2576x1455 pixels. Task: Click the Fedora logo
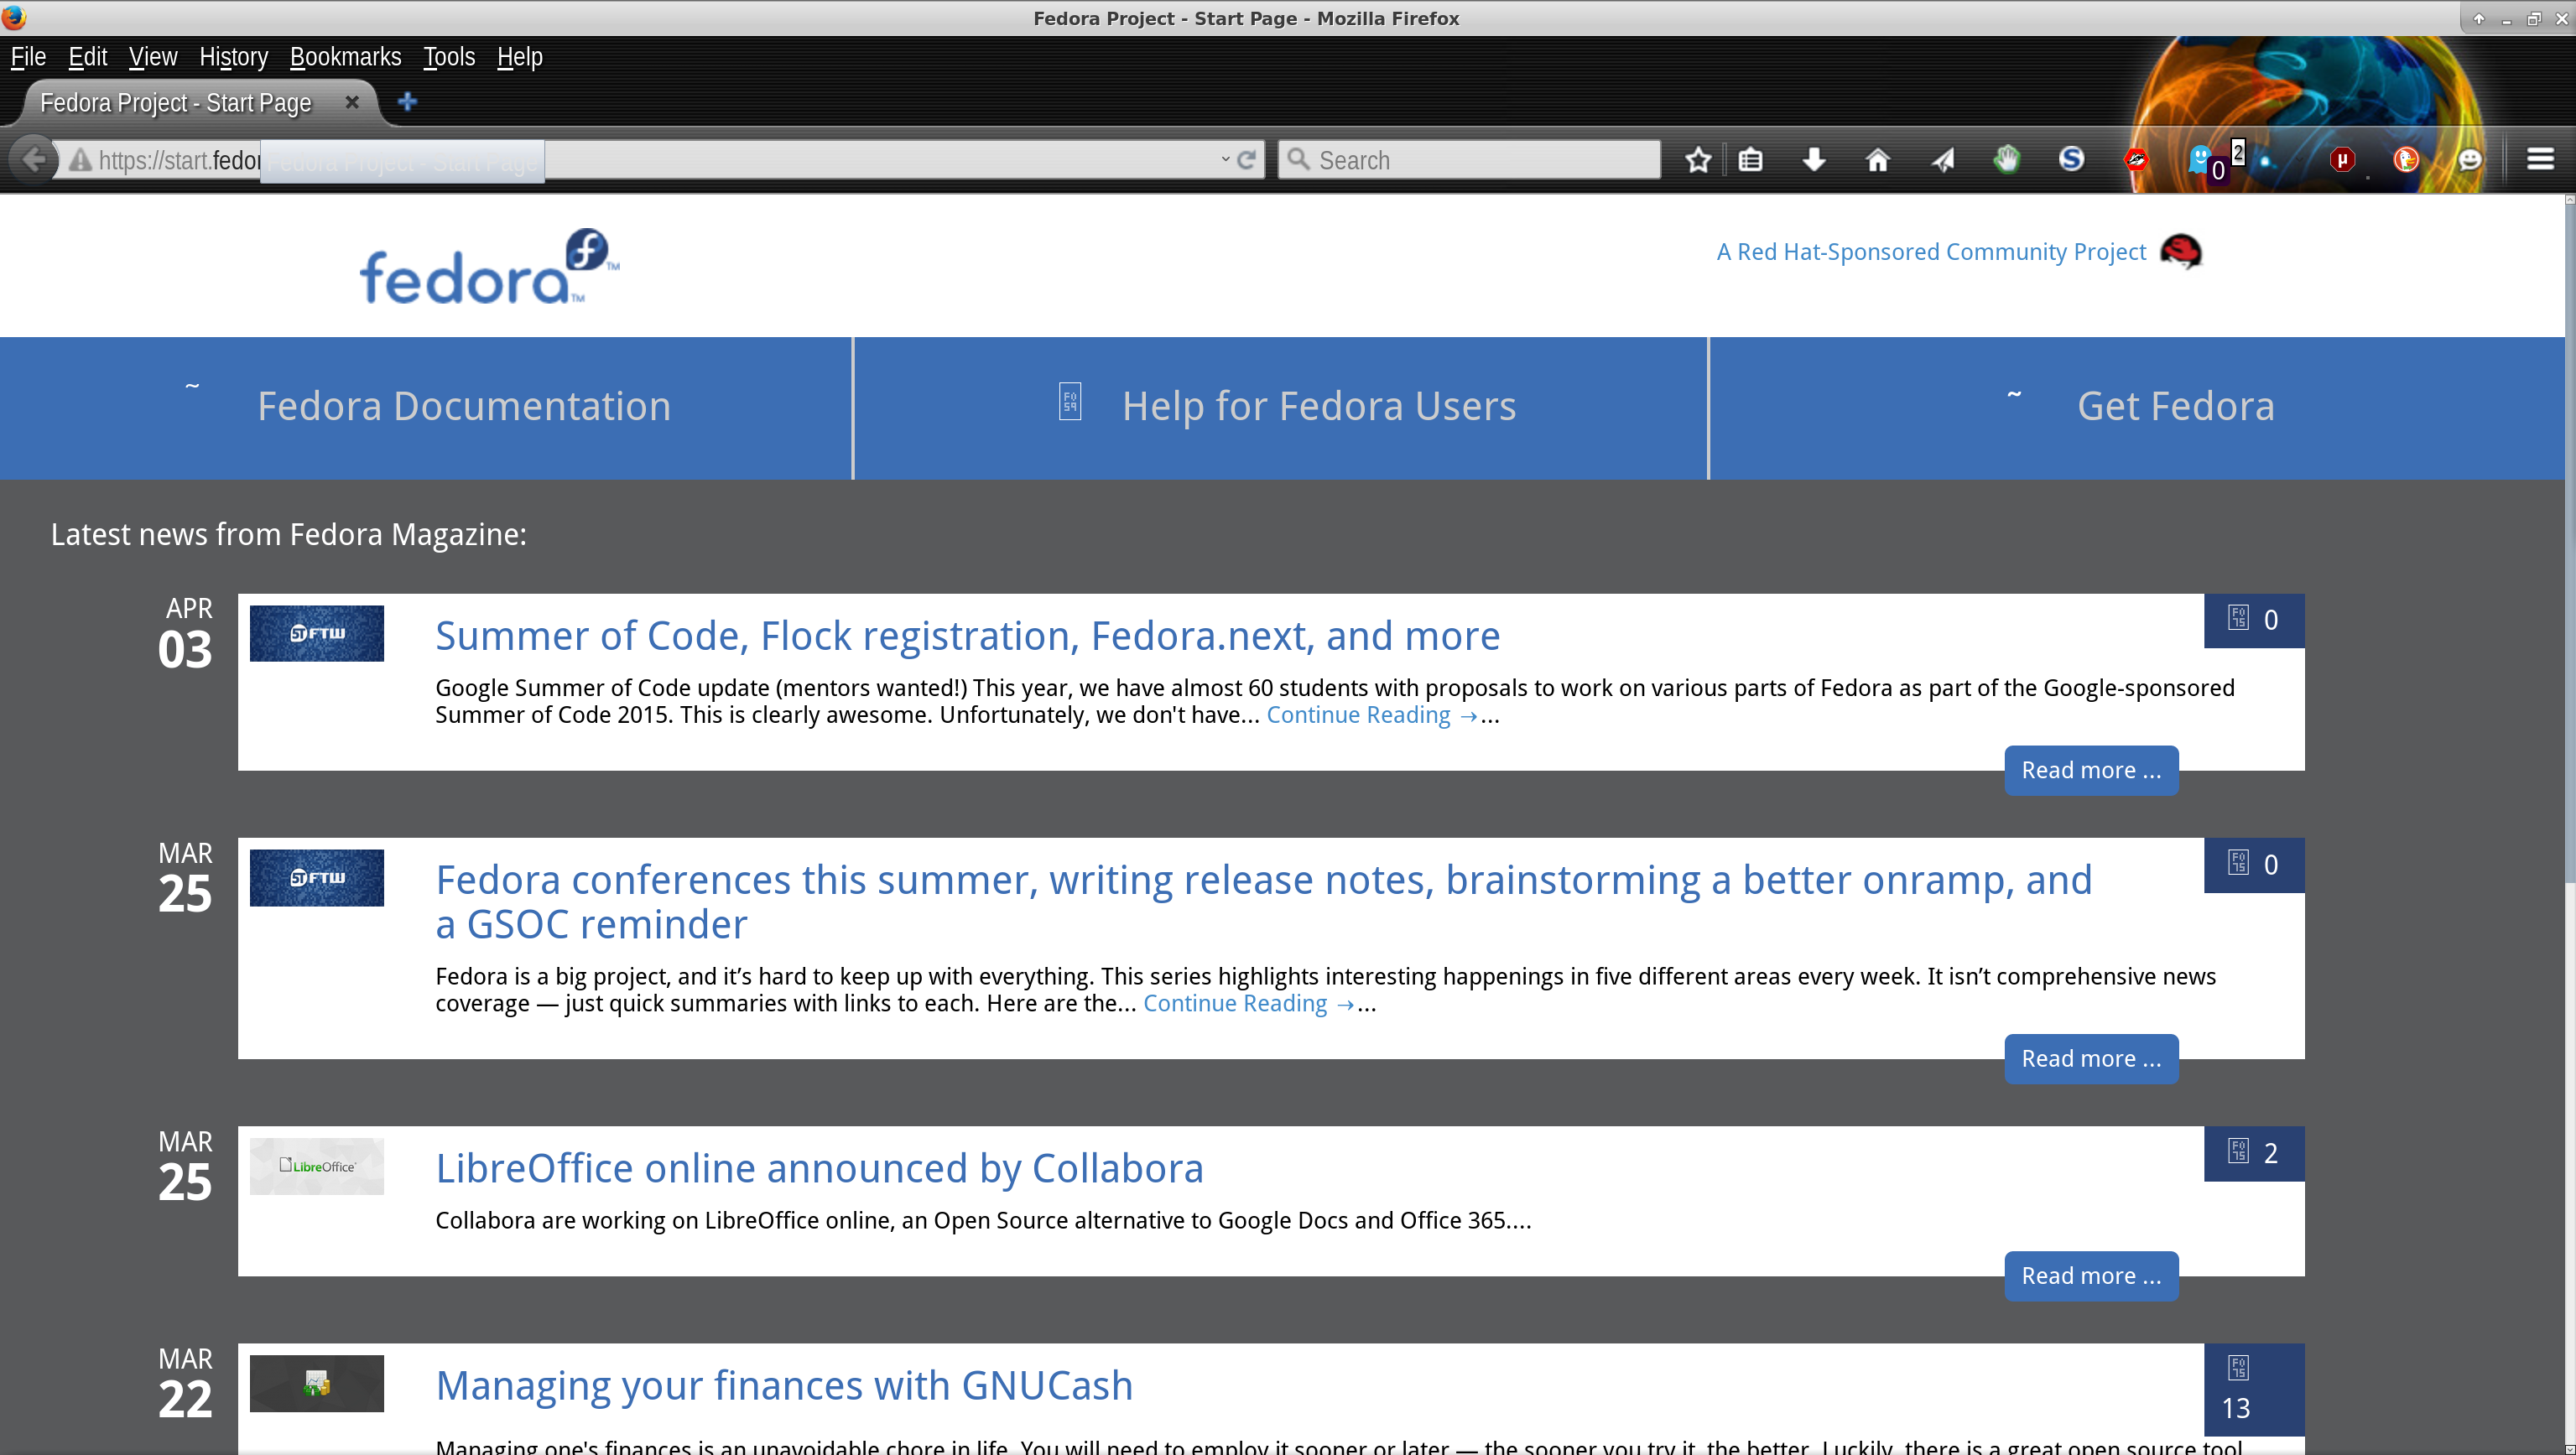pos(489,266)
